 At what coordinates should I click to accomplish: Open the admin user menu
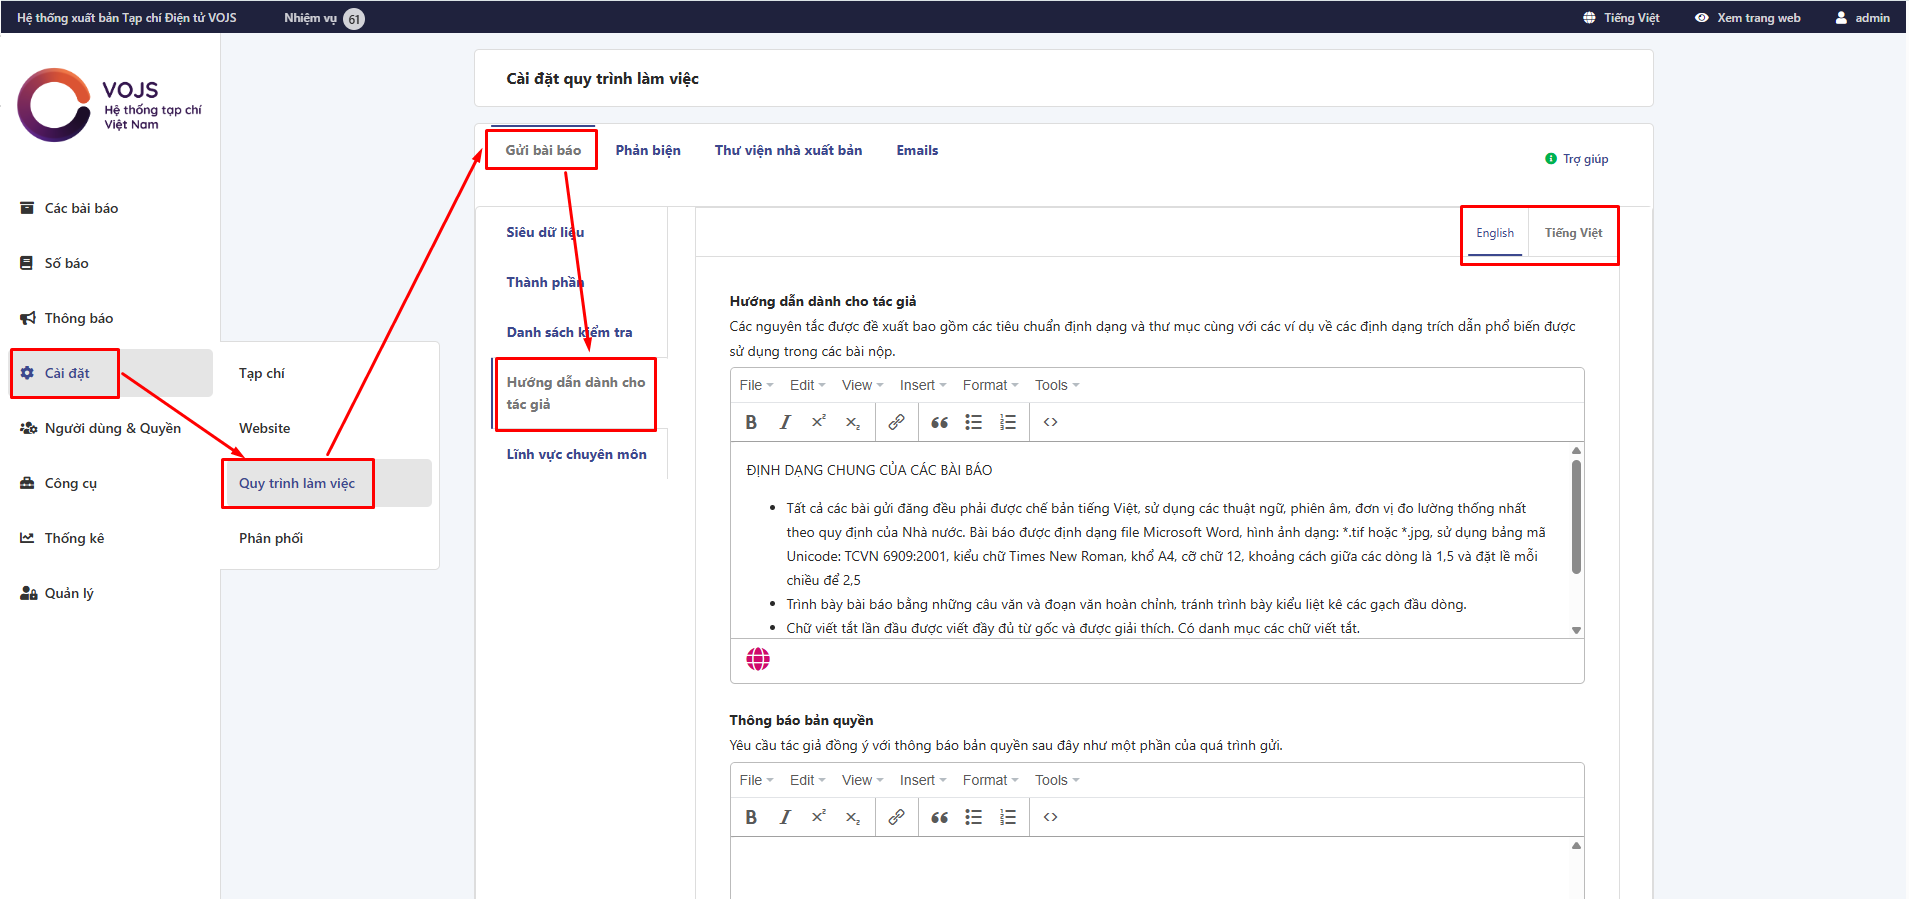(1862, 18)
